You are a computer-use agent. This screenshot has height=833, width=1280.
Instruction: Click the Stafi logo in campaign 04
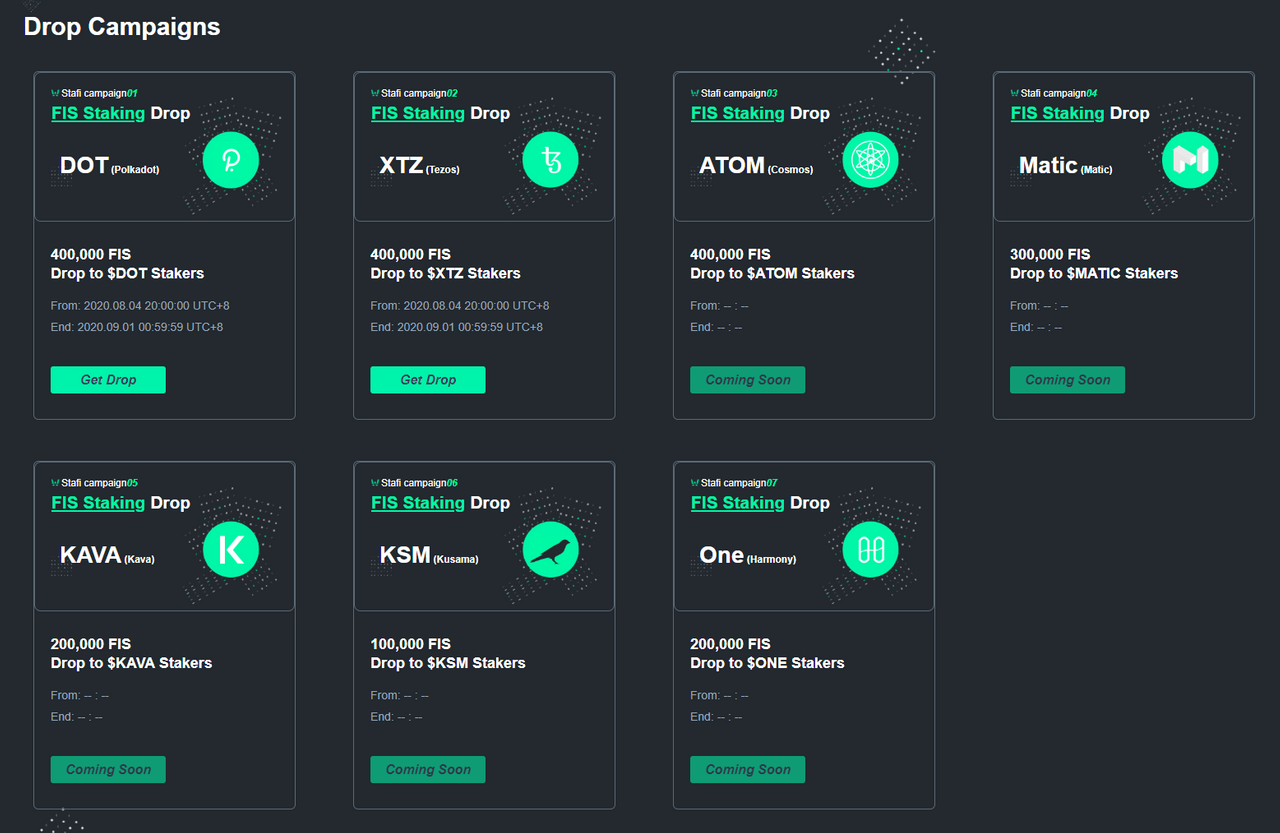[1015, 93]
